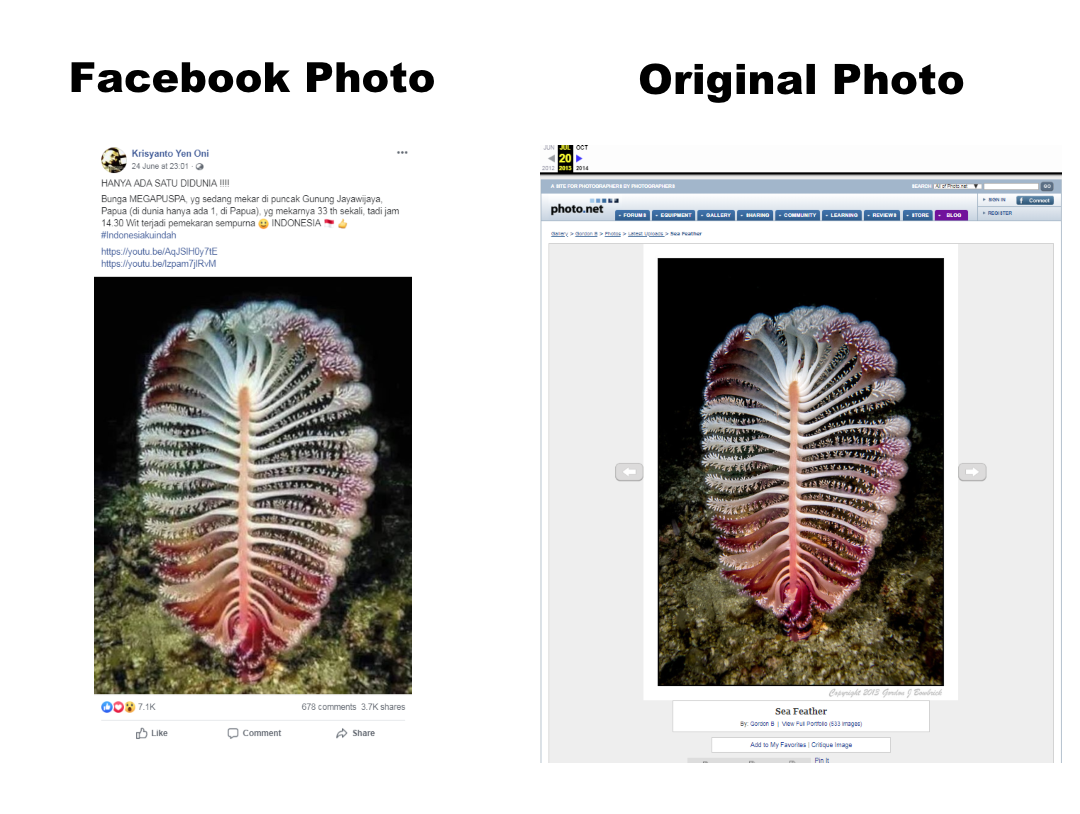
Task: Go to next photo with right arrow
Action: pyautogui.click(x=972, y=472)
